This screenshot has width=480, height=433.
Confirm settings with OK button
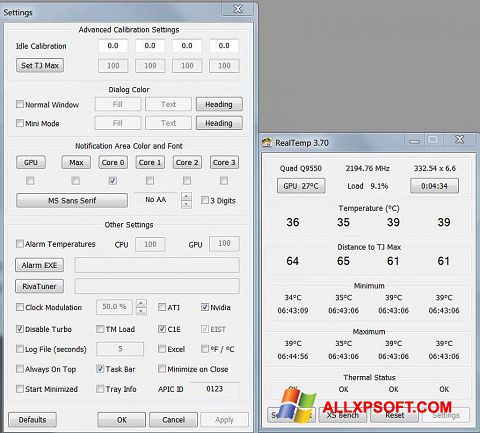pos(121,420)
